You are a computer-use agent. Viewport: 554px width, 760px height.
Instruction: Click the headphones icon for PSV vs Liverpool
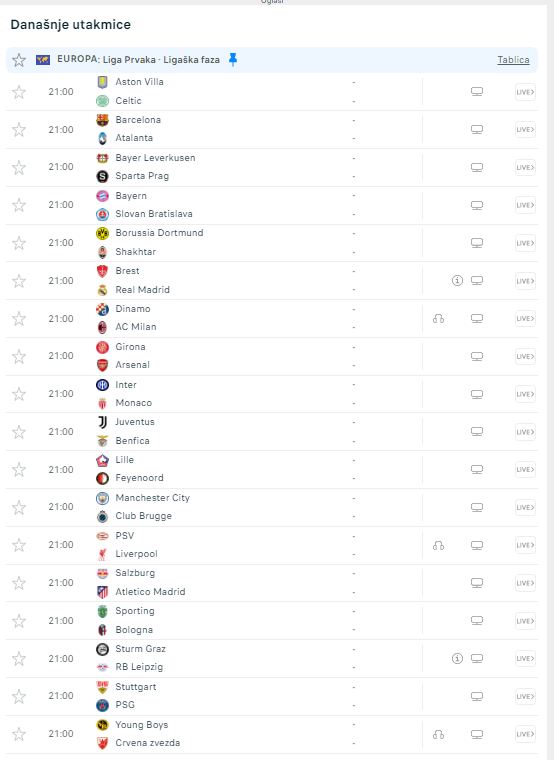[438, 545]
